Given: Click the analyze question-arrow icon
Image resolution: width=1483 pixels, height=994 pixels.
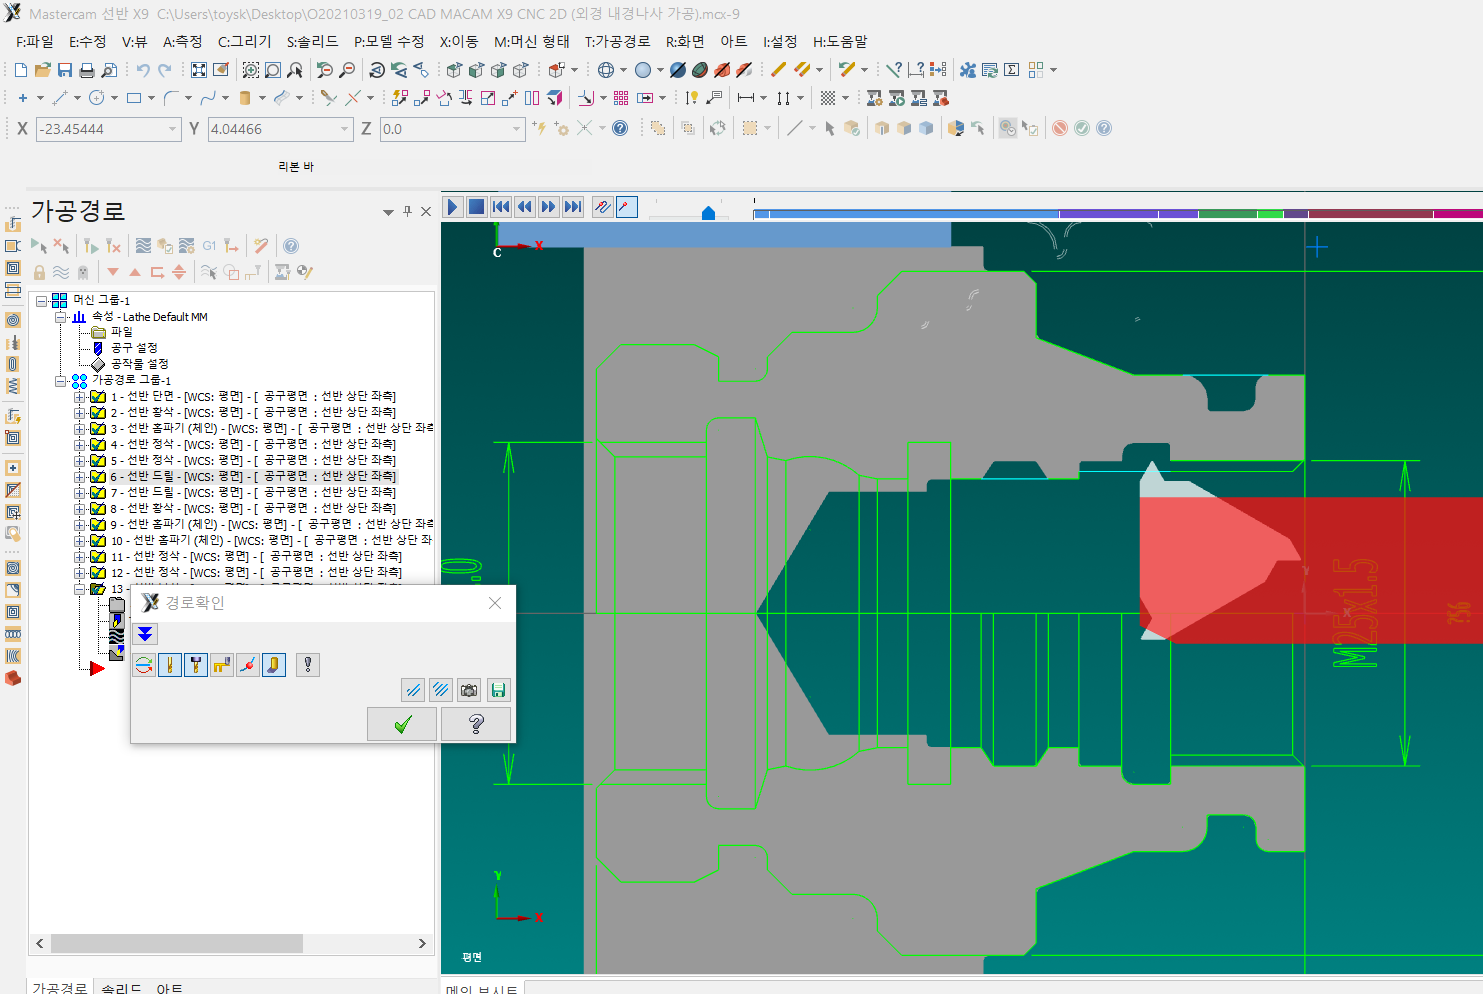Looking at the screenshot, I should click(x=894, y=70).
